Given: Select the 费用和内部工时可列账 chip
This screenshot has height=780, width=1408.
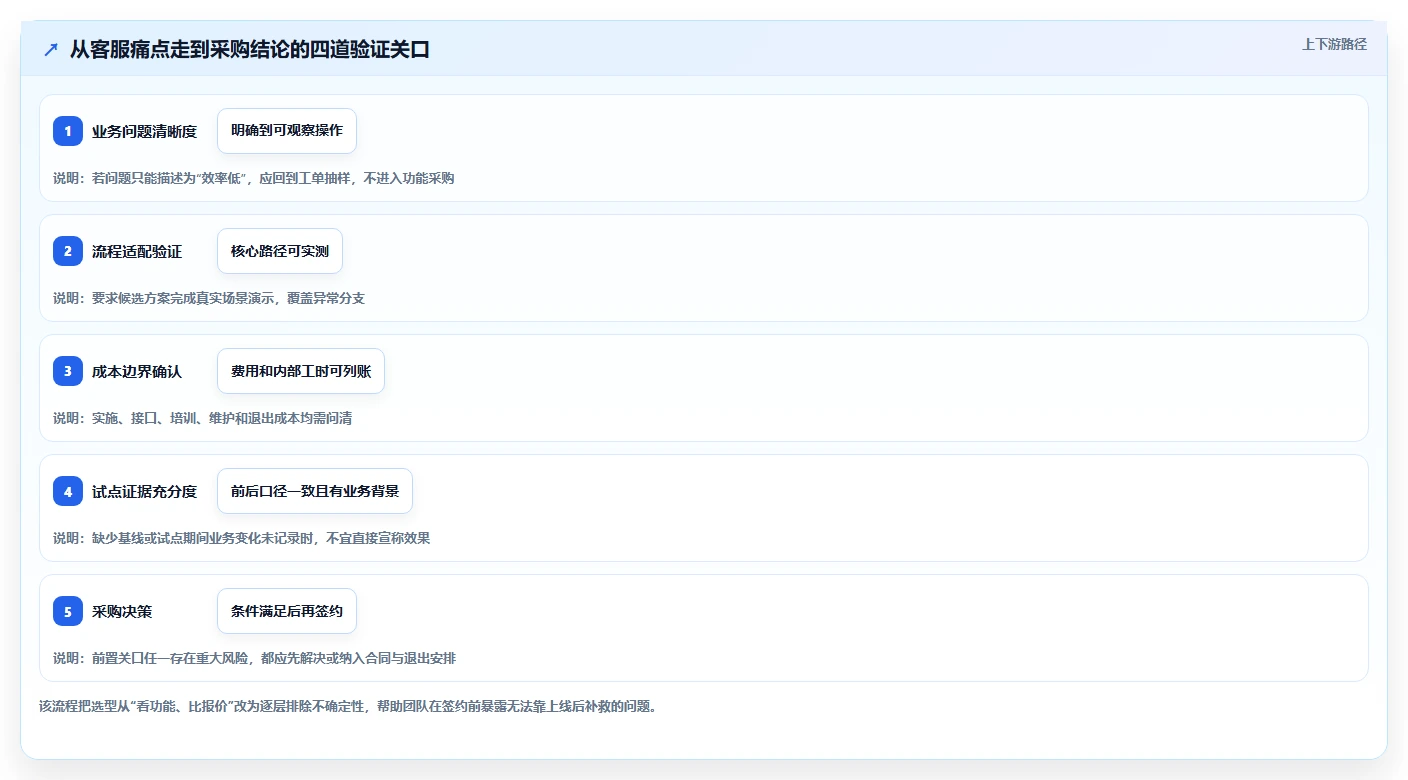Looking at the screenshot, I should (301, 371).
